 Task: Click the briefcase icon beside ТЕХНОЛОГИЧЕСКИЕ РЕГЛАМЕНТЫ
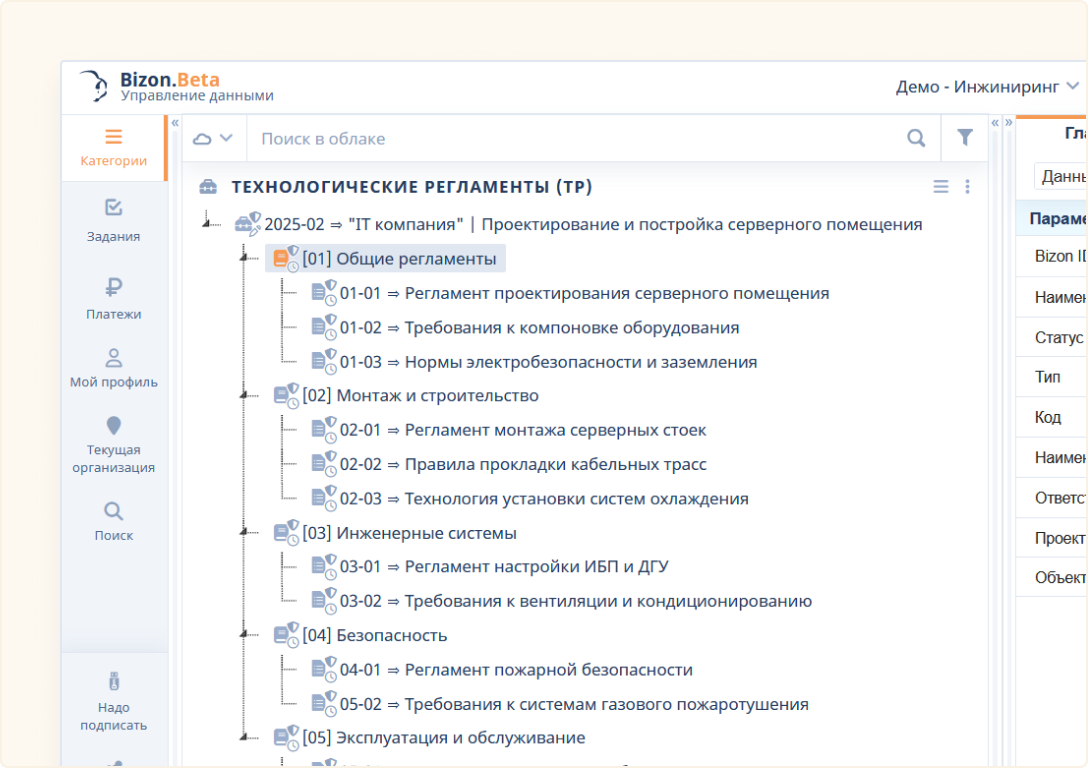(208, 186)
